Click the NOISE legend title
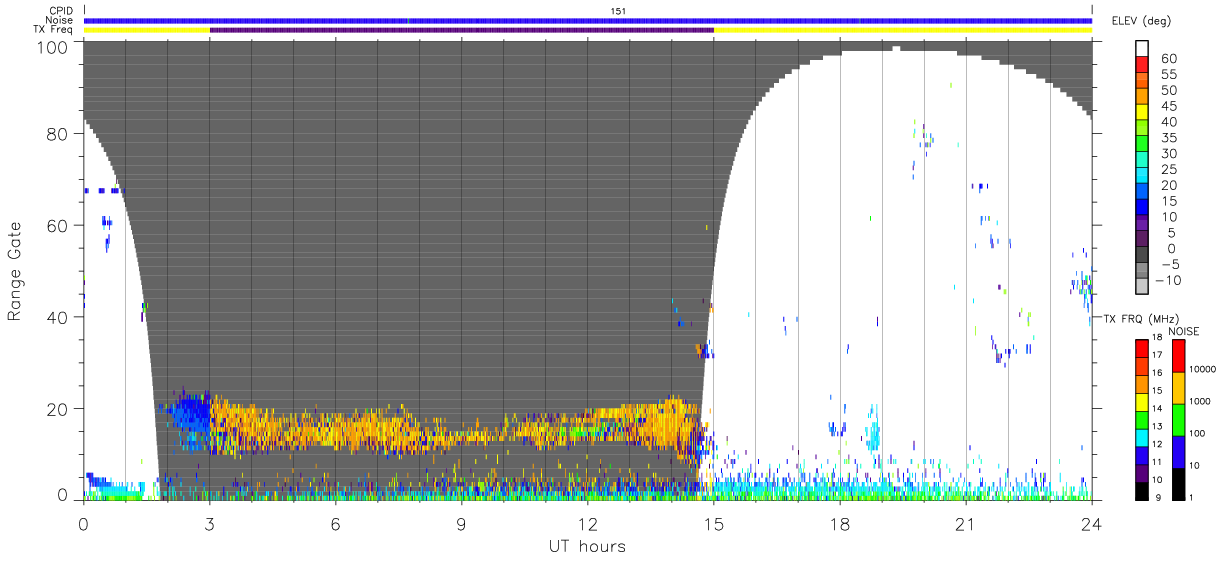 click(x=1186, y=330)
